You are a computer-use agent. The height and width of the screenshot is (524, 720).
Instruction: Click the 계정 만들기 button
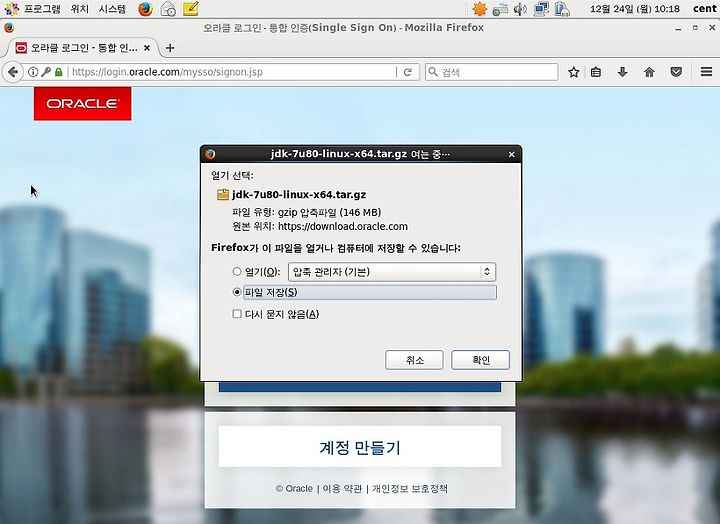360,447
